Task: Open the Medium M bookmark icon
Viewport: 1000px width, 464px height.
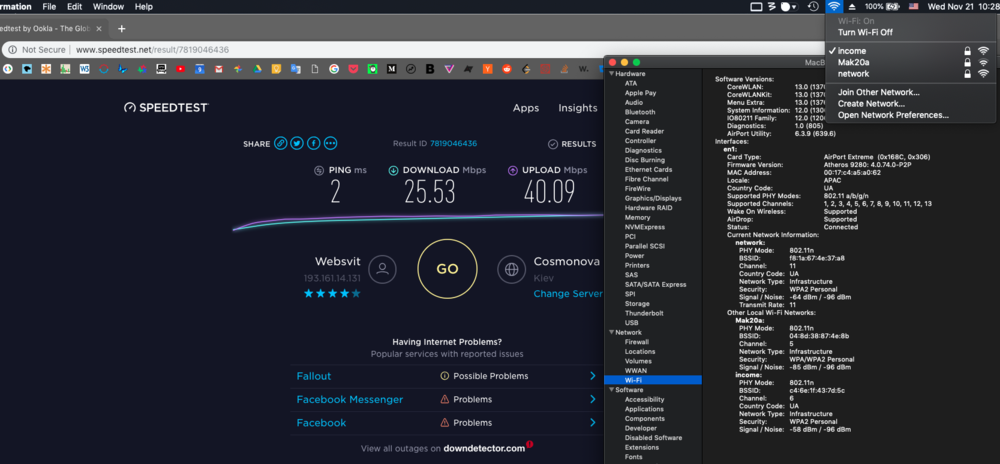Action: click(392, 69)
